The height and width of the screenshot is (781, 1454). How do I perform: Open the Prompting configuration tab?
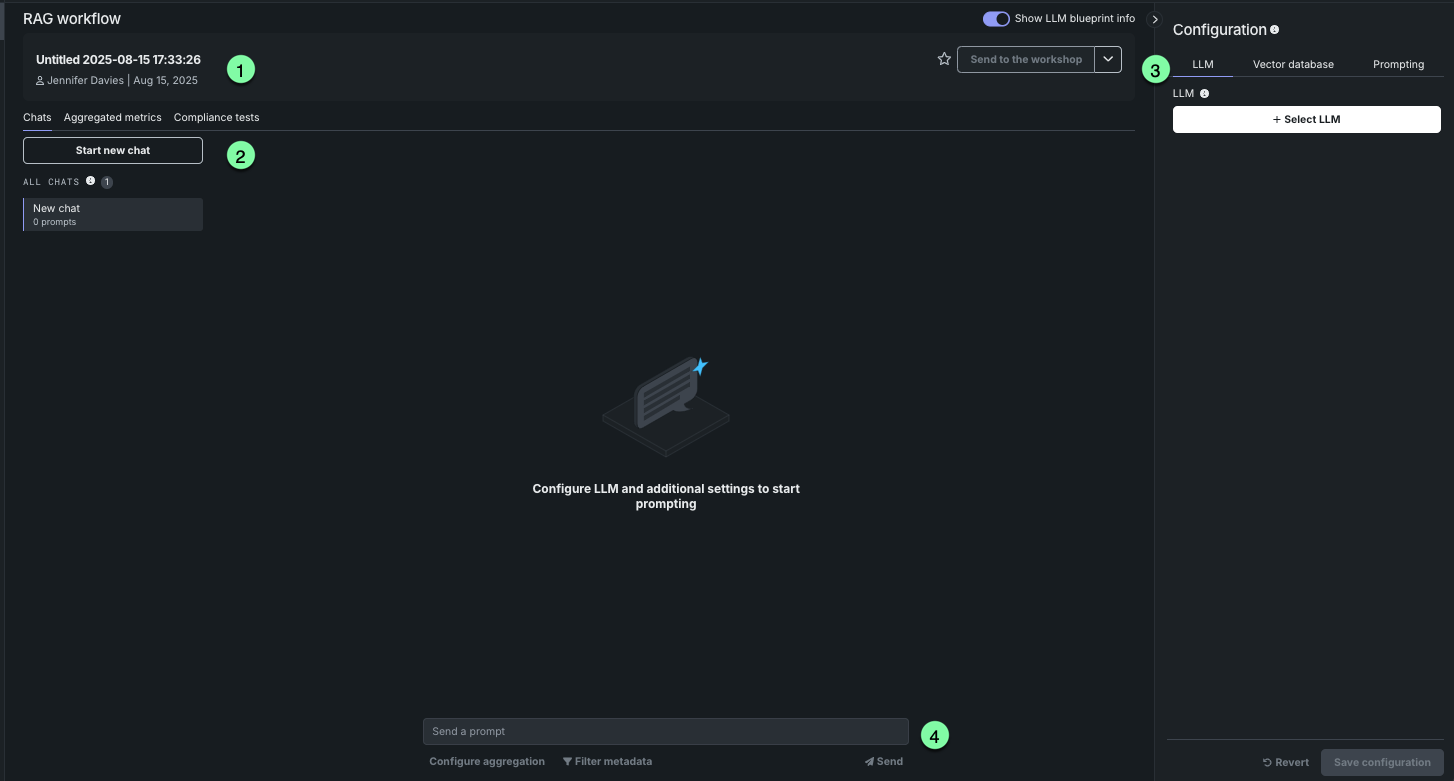1398,64
